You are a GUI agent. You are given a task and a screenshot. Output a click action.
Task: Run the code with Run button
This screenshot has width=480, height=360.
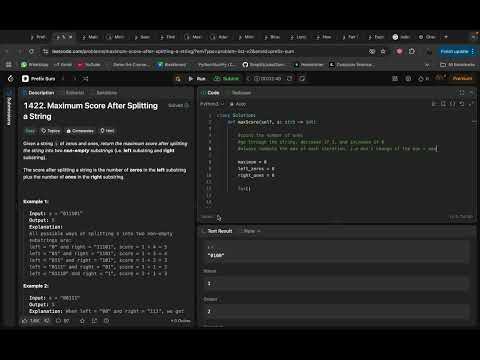pos(197,79)
